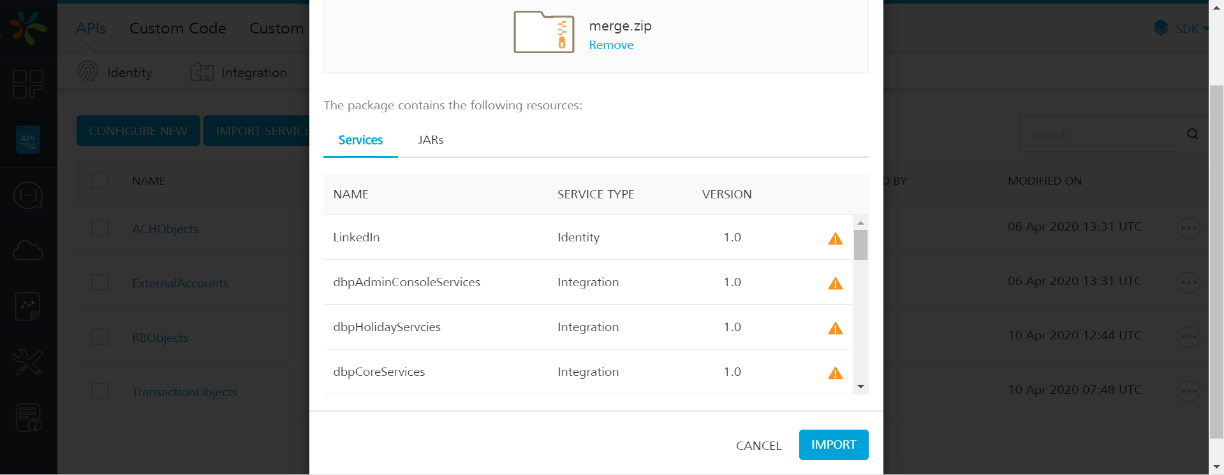
Task: Click the services list scroll up arrow
Action: (x=860, y=222)
